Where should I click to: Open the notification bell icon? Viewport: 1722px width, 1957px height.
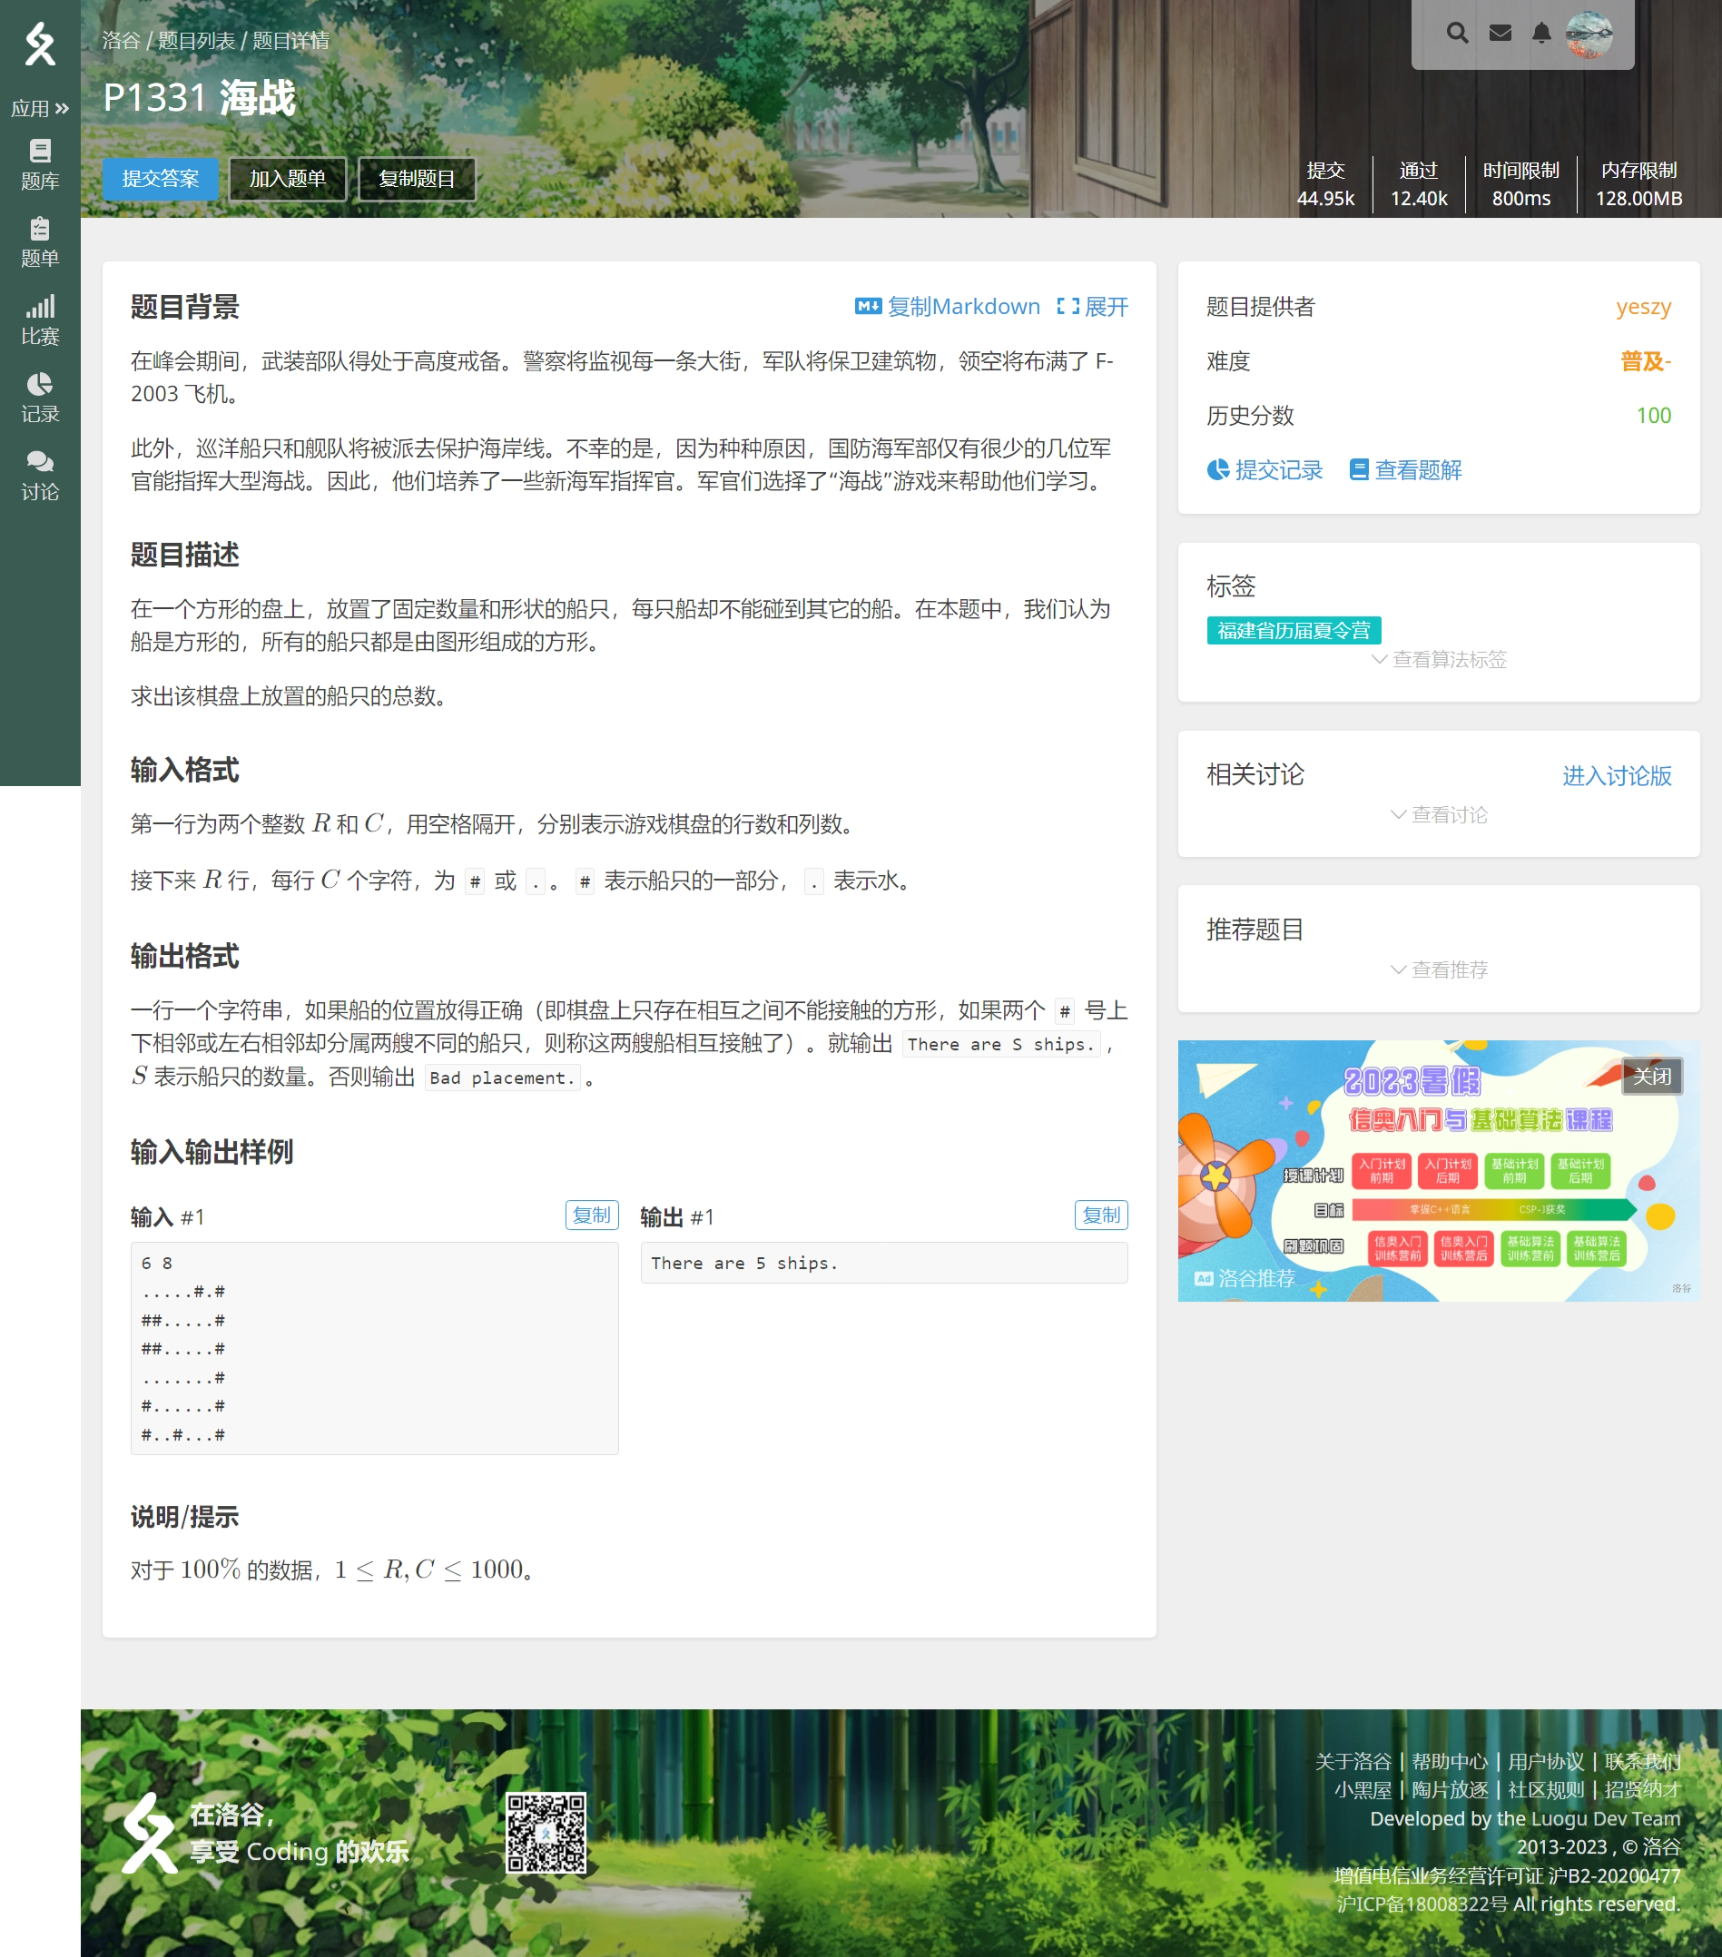[1541, 33]
